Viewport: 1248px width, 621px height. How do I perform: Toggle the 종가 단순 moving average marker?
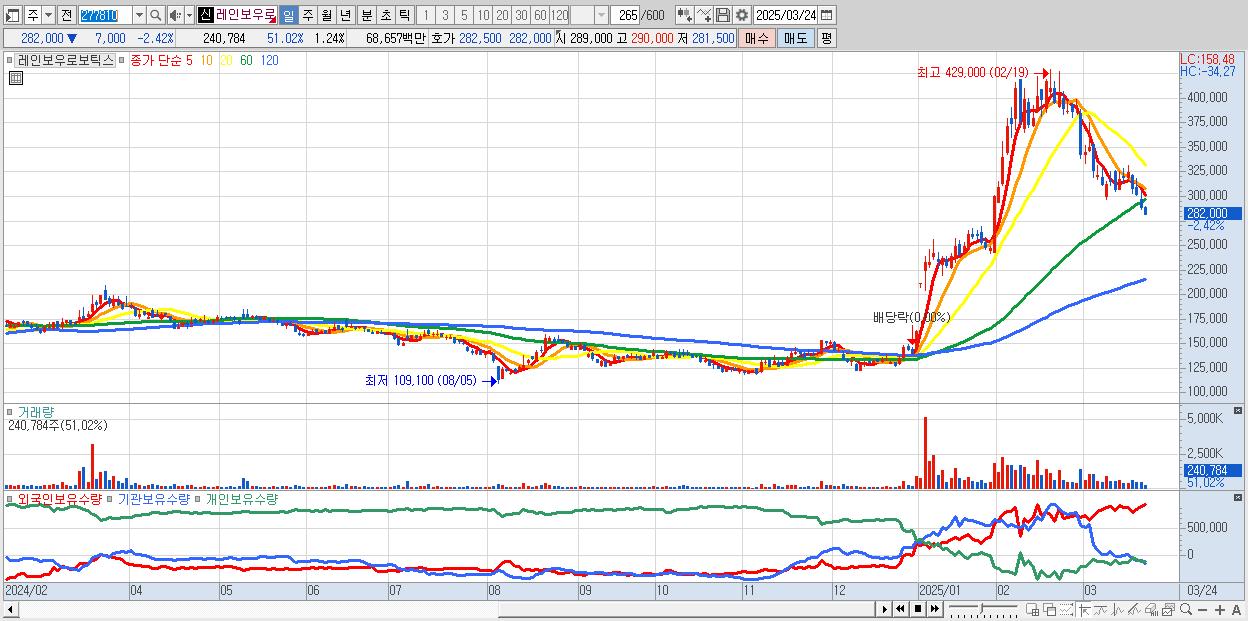click(x=122, y=60)
